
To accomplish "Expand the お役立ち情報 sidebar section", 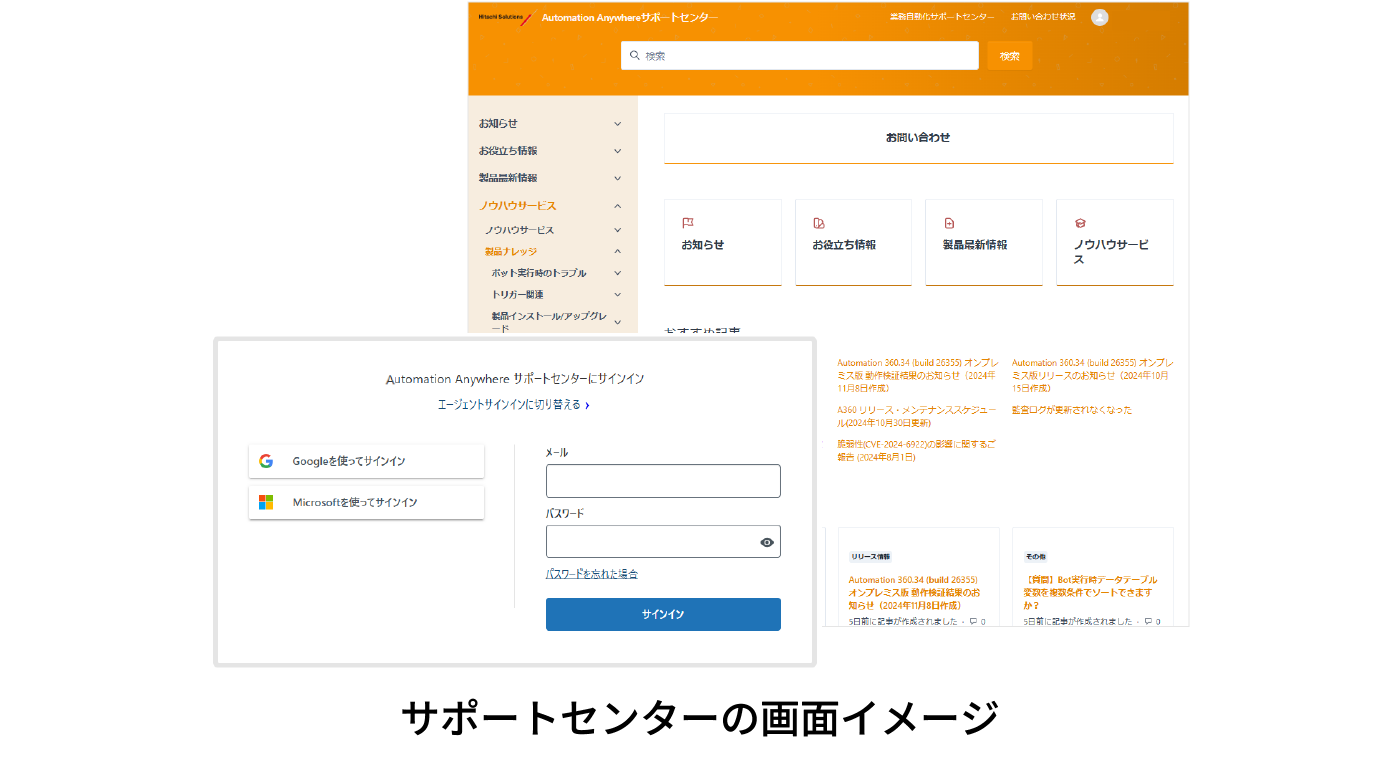I will [x=617, y=151].
